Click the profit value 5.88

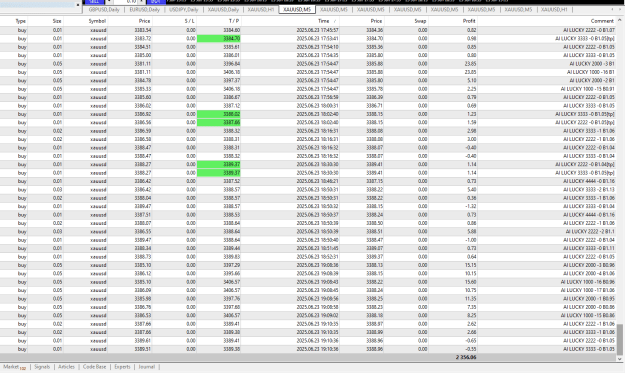(x=472, y=232)
